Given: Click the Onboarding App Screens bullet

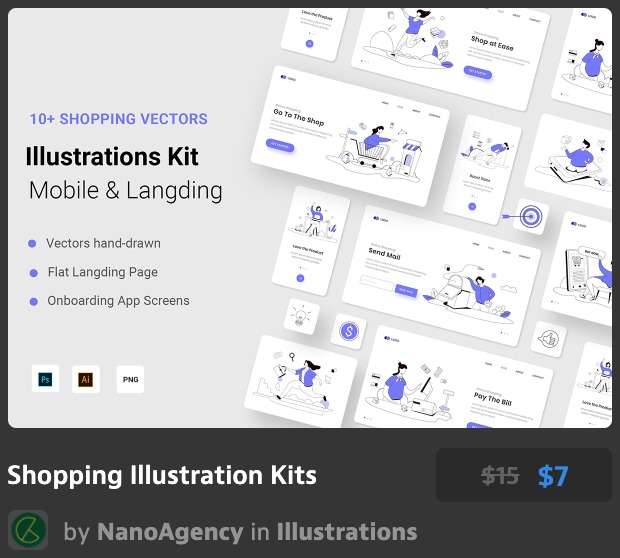Looking at the screenshot, I should (118, 300).
